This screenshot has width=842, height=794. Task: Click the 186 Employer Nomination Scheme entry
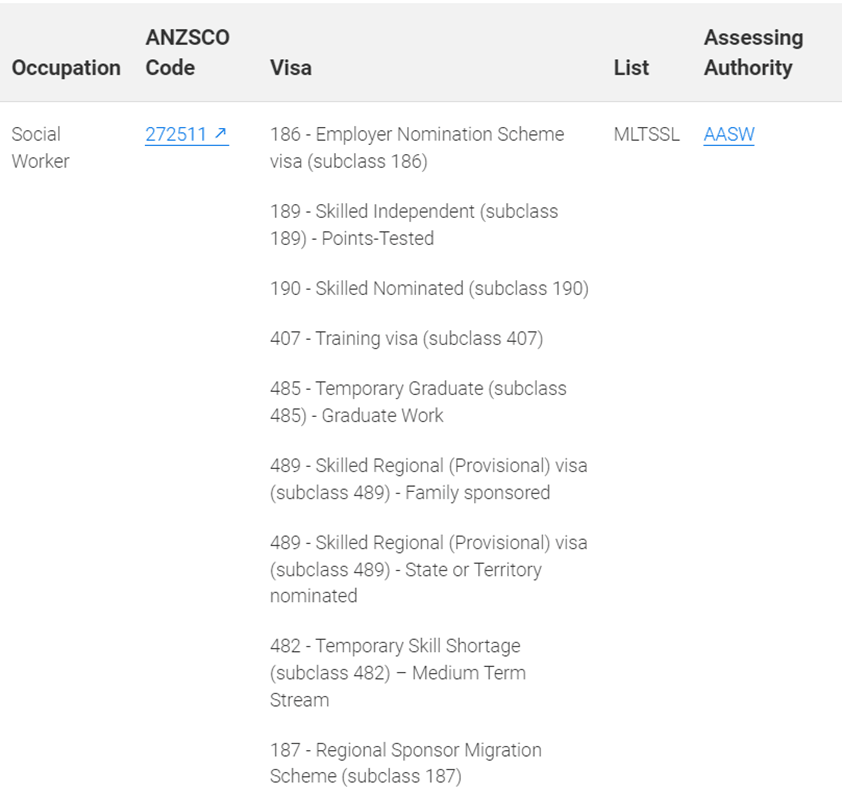tap(417, 148)
